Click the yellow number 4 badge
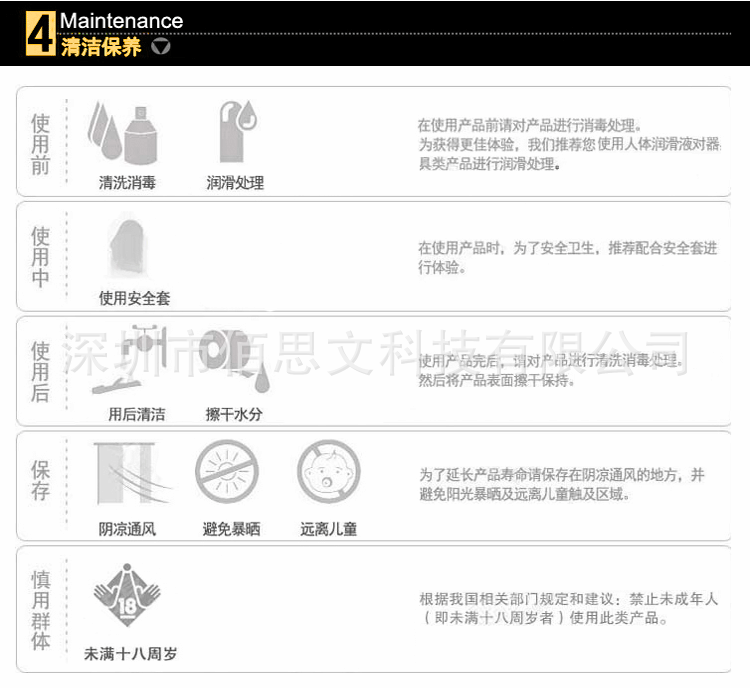The image size is (750, 688). click(x=41, y=33)
